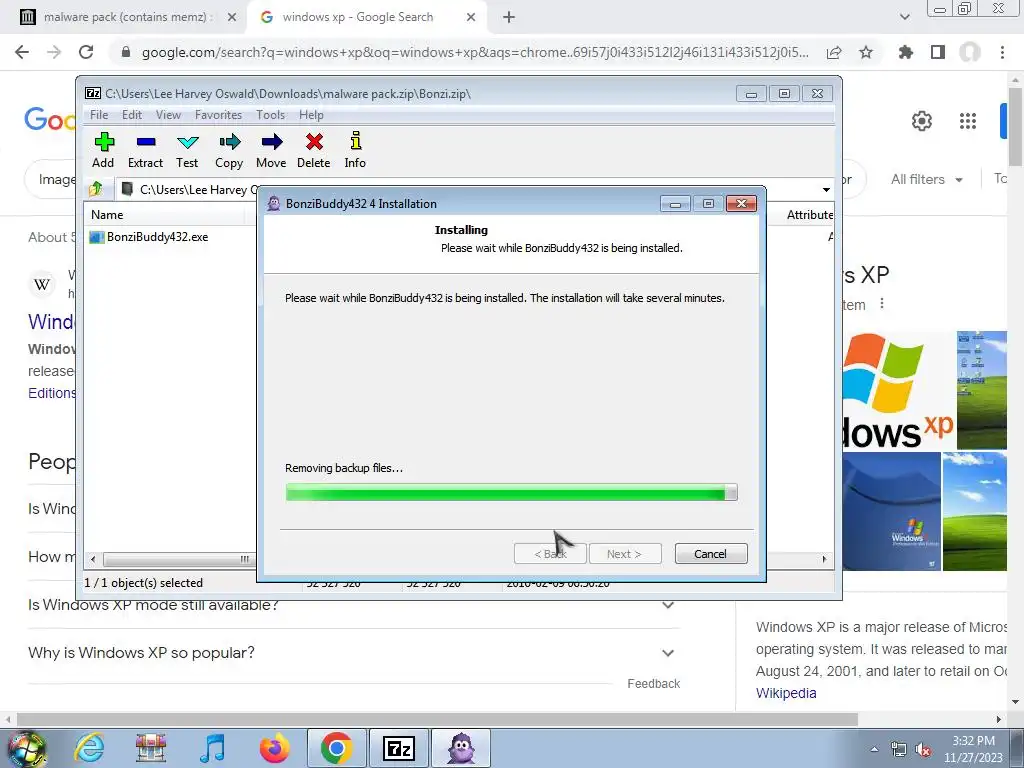The width and height of the screenshot is (1024, 768).
Task: Click the share page icon in address bar
Action: (x=834, y=52)
